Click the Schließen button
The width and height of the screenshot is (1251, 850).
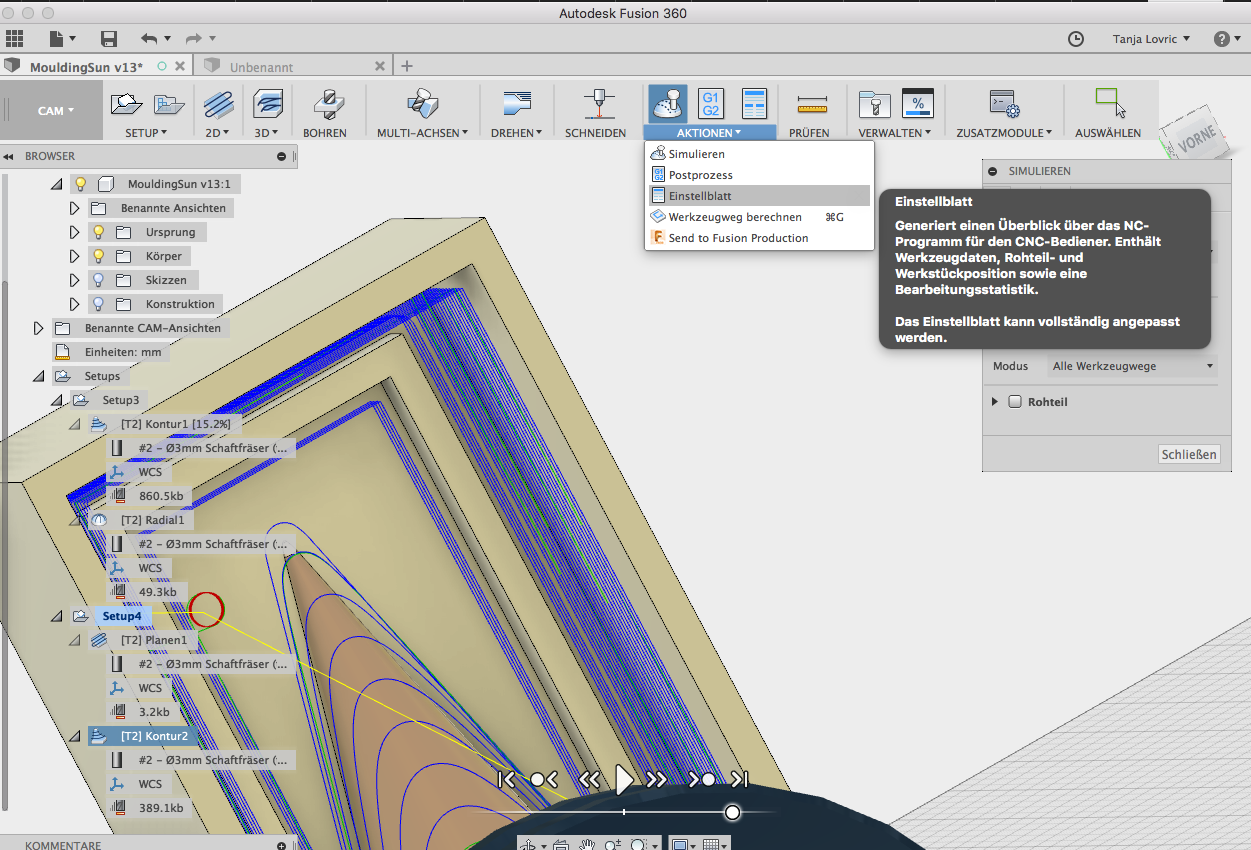click(x=1189, y=454)
